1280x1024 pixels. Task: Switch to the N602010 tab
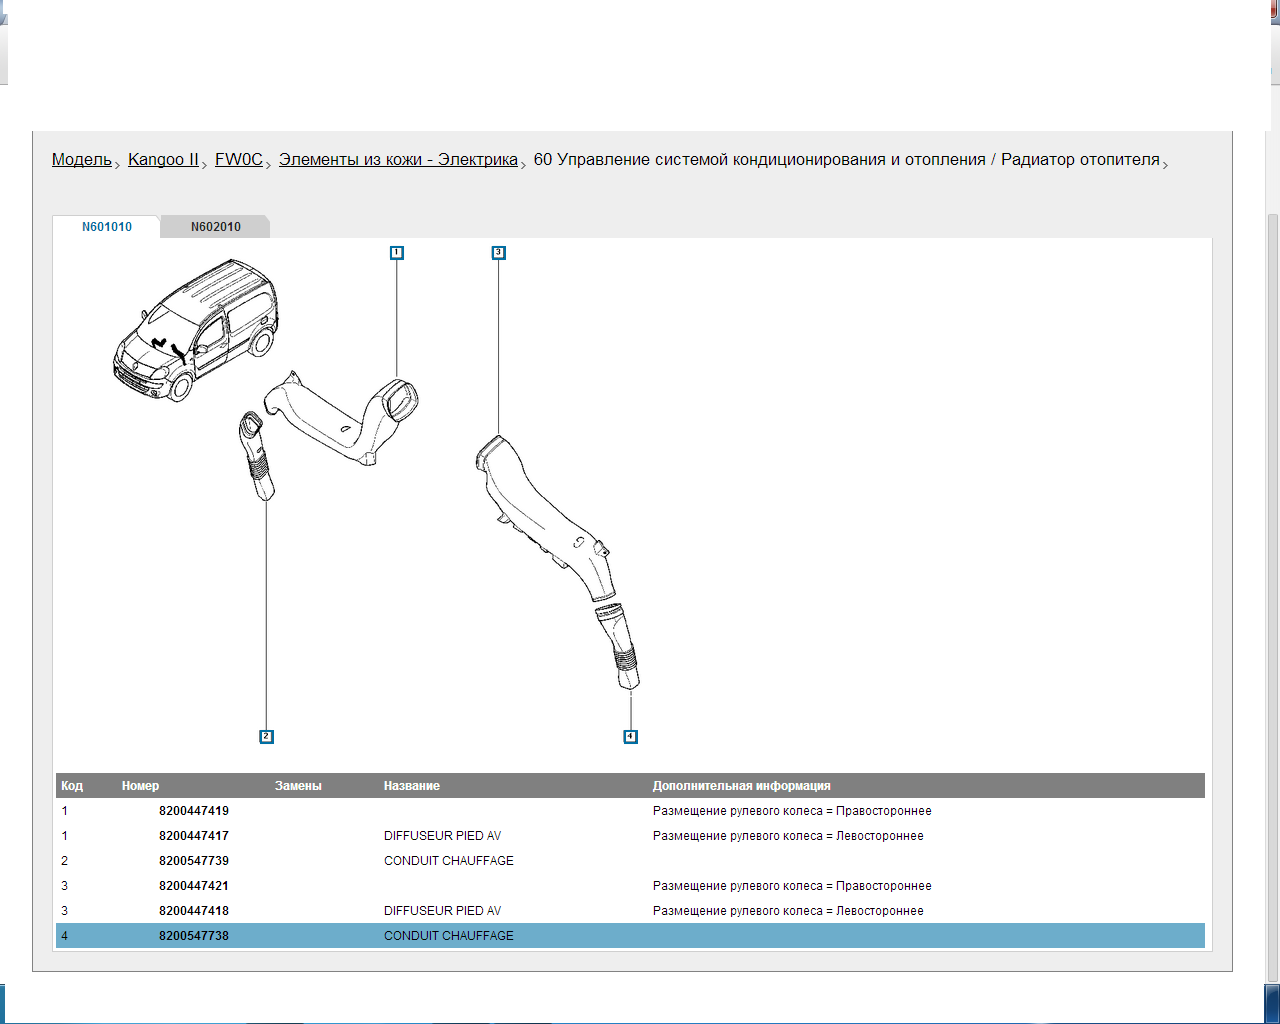(216, 227)
